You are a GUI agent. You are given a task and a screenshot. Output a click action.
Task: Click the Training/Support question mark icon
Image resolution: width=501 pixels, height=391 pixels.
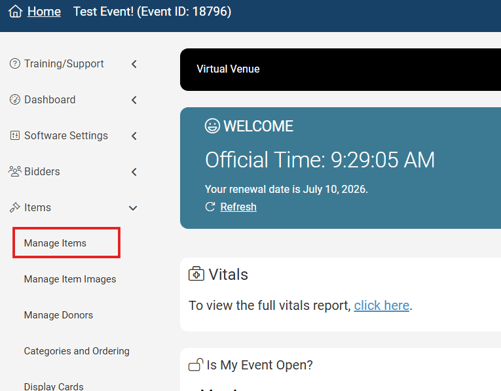tap(15, 63)
